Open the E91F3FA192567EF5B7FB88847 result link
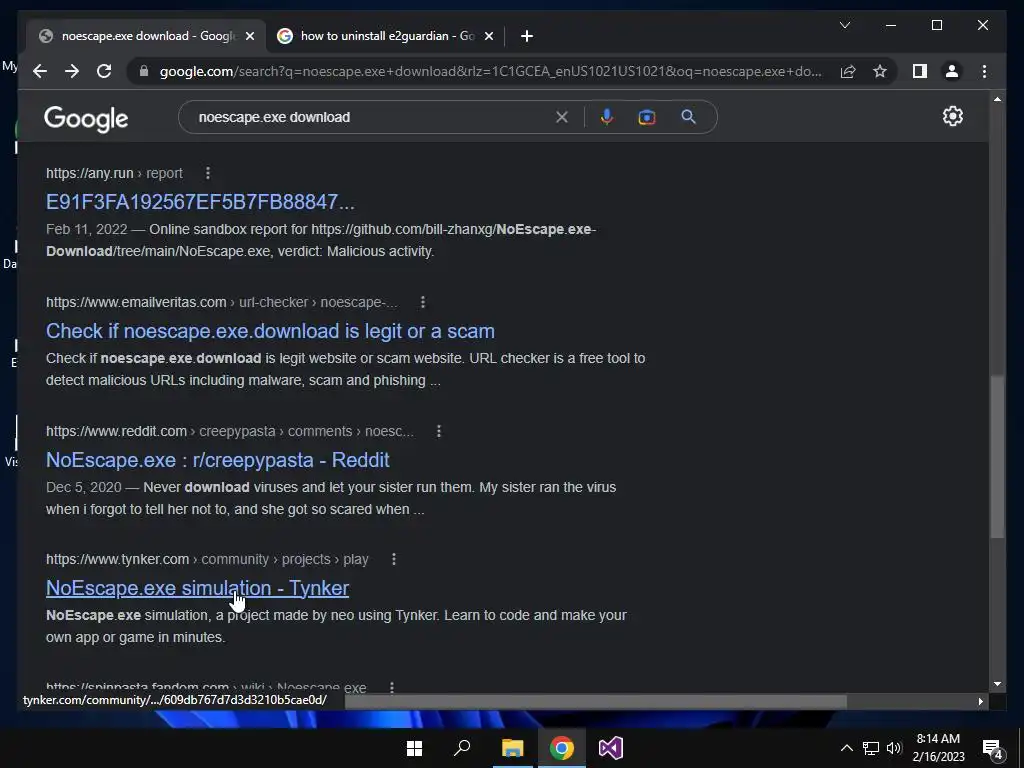Image resolution: width=1024 pixels, height=768 pixels. click(200, 202)
